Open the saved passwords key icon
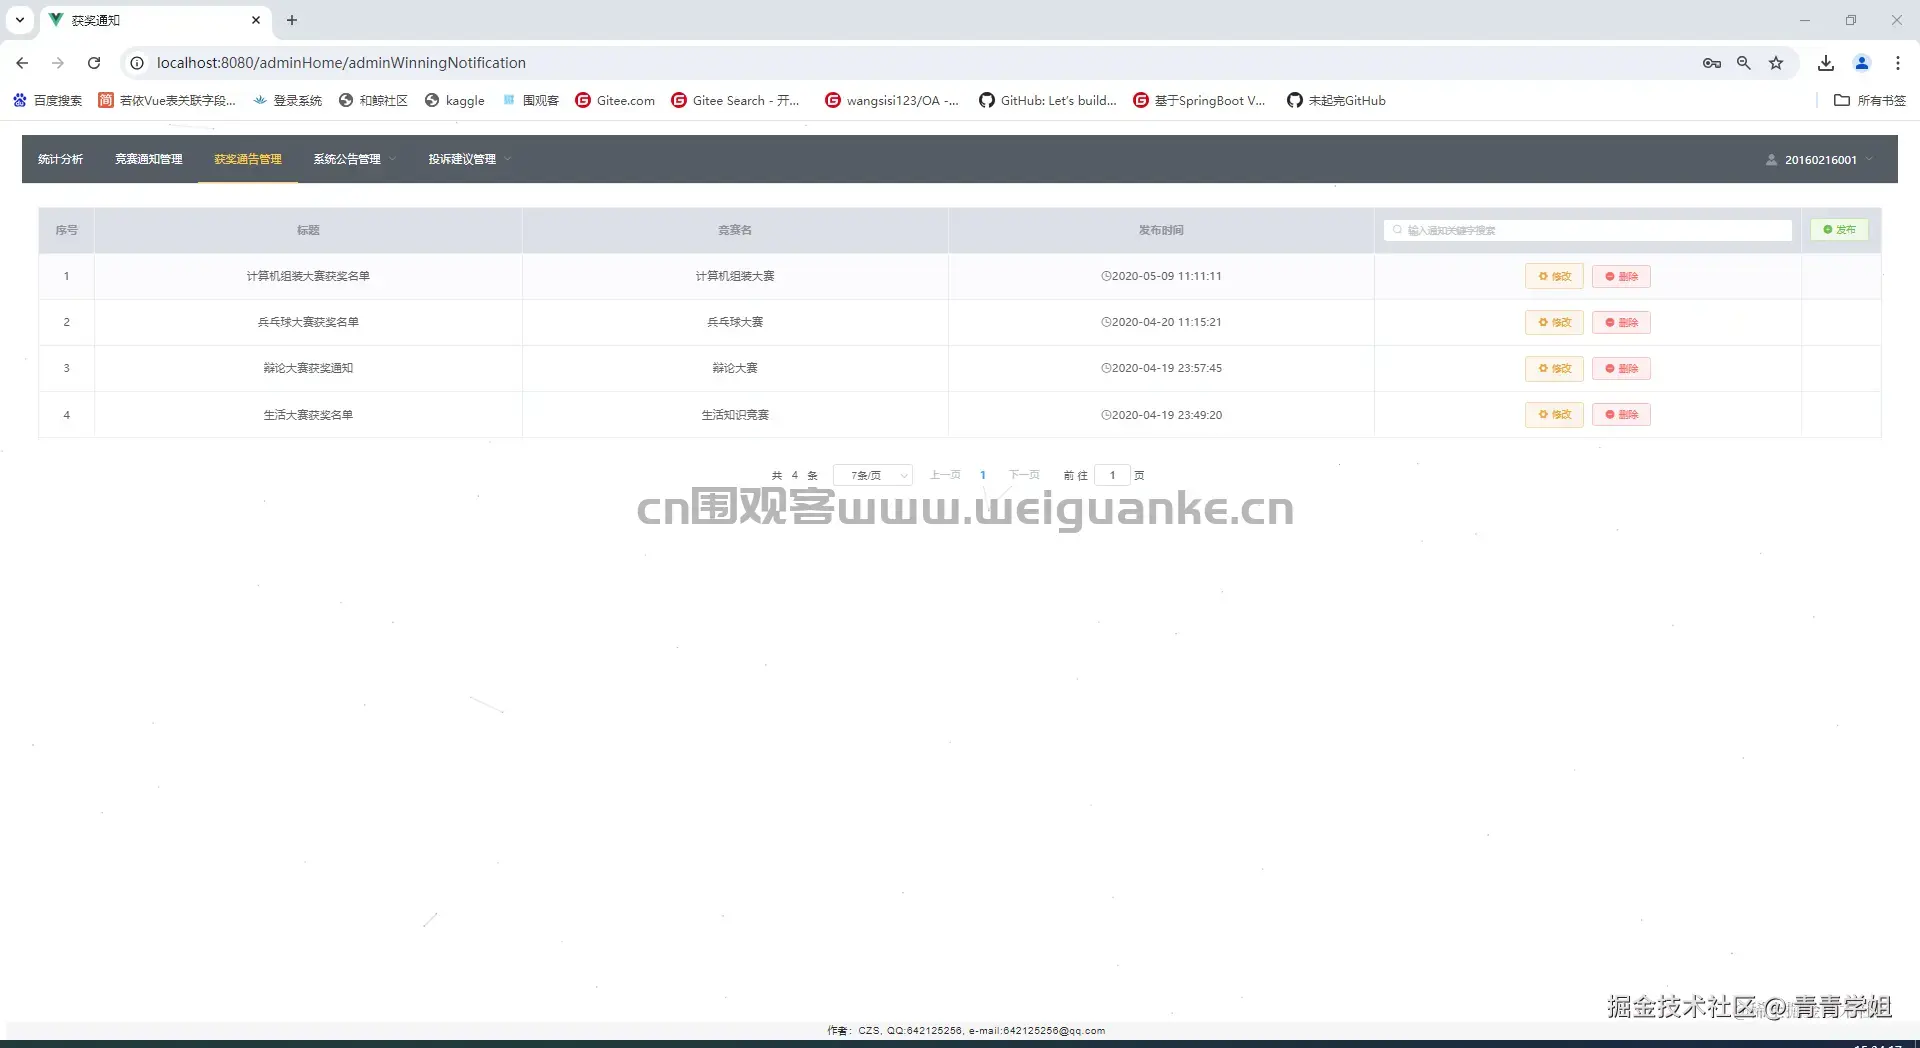Screen dimensions: 1920x1048 [x=1711, y=63]
